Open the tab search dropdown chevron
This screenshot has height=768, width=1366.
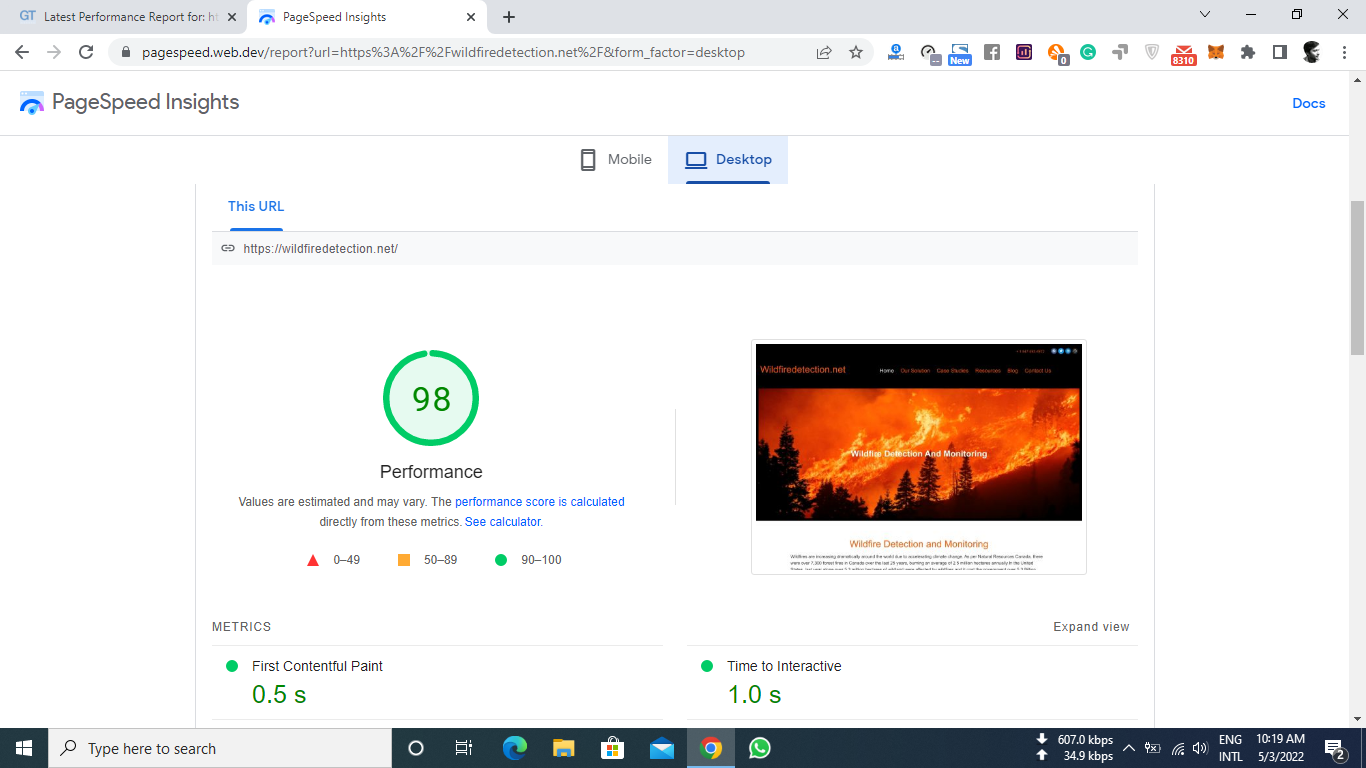(x=1205, y=15)
